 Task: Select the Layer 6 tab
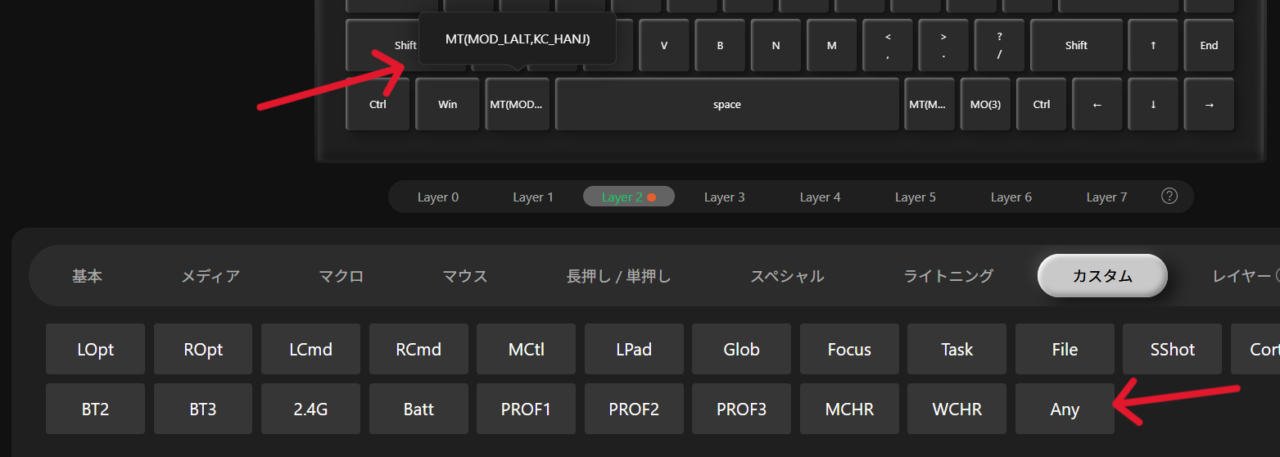[1011, 197]
